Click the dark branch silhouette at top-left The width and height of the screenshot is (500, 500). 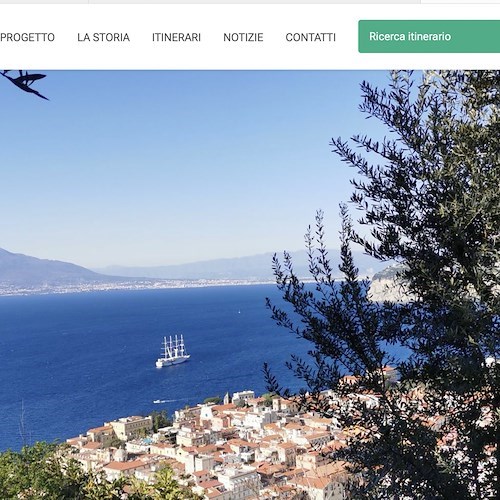pos(25,83)
